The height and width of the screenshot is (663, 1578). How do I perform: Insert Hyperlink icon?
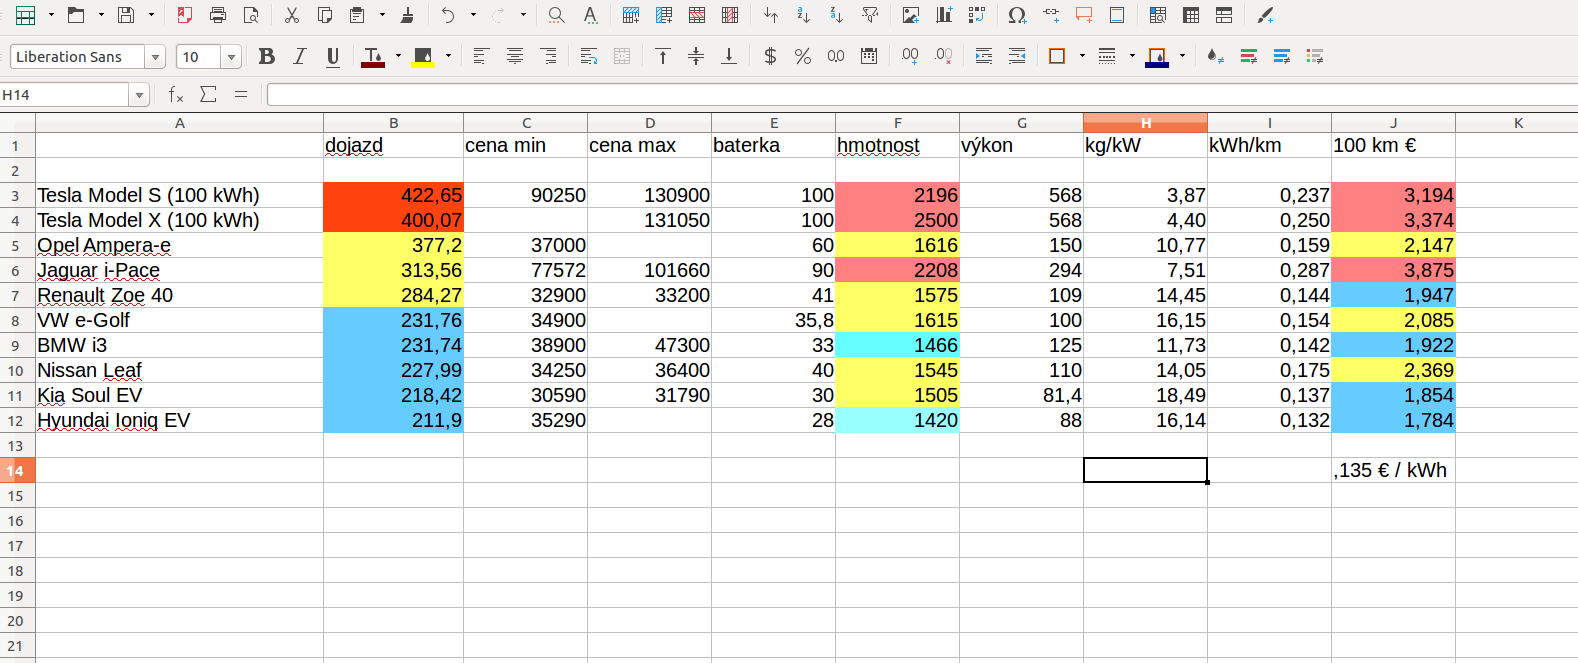point(1051,15)
